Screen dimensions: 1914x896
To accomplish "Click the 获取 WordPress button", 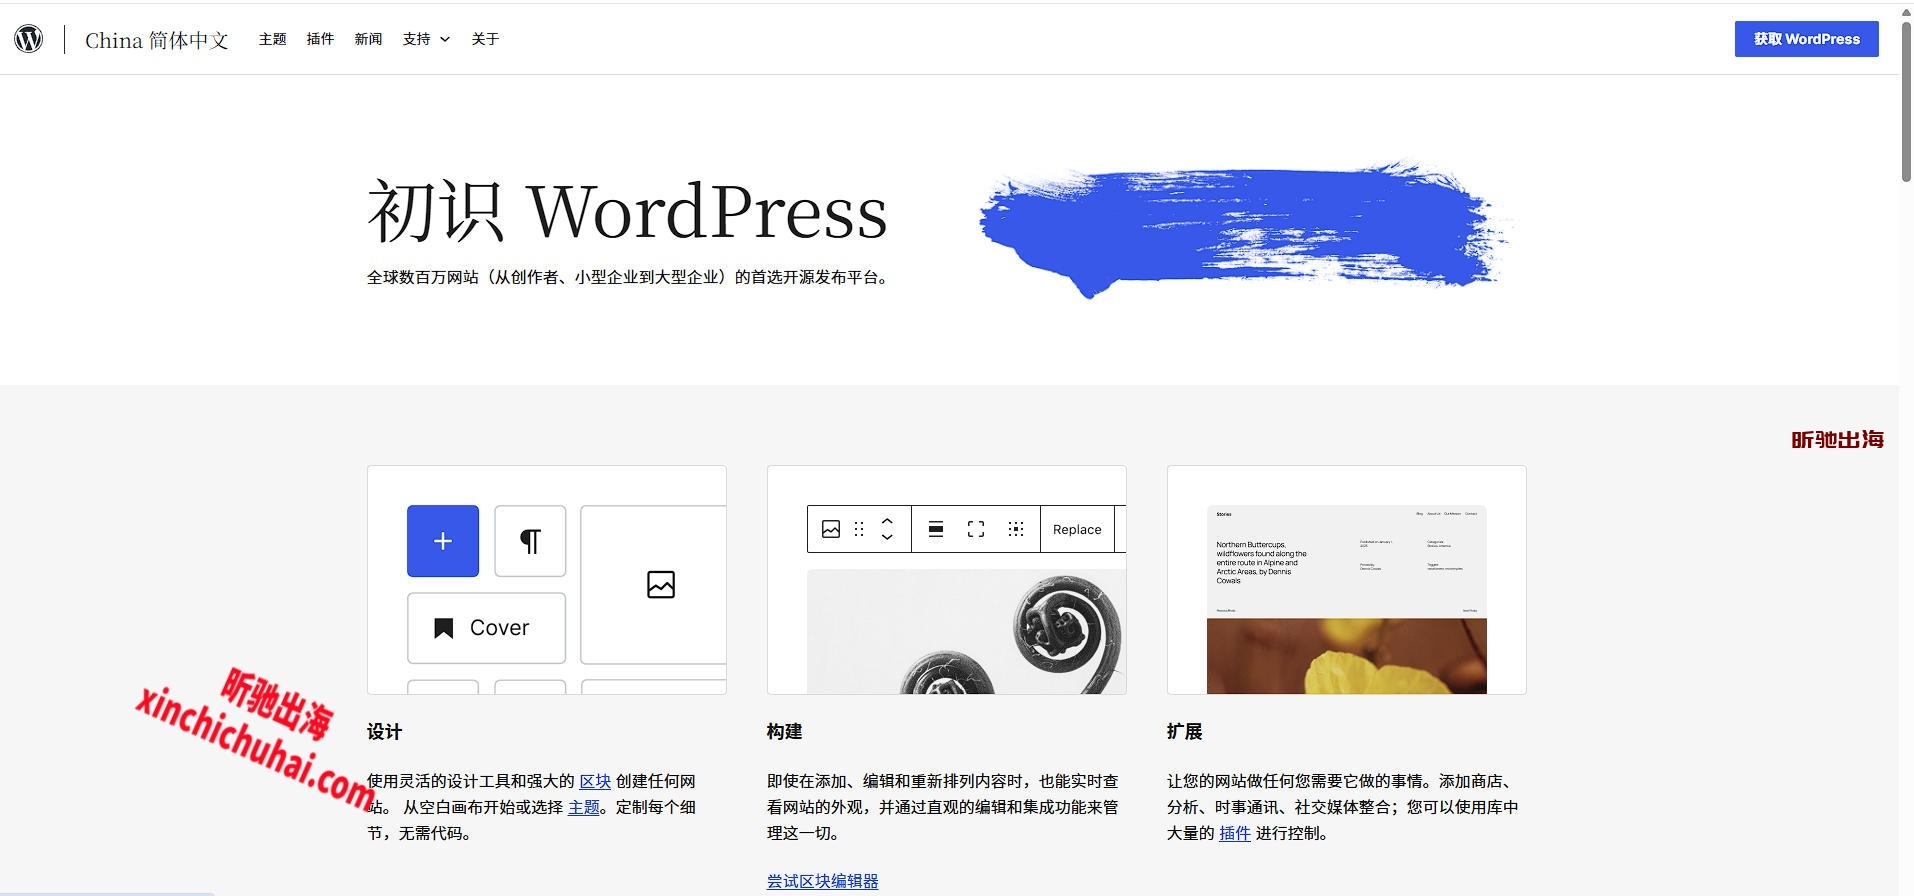I will tap(1806, 39).
